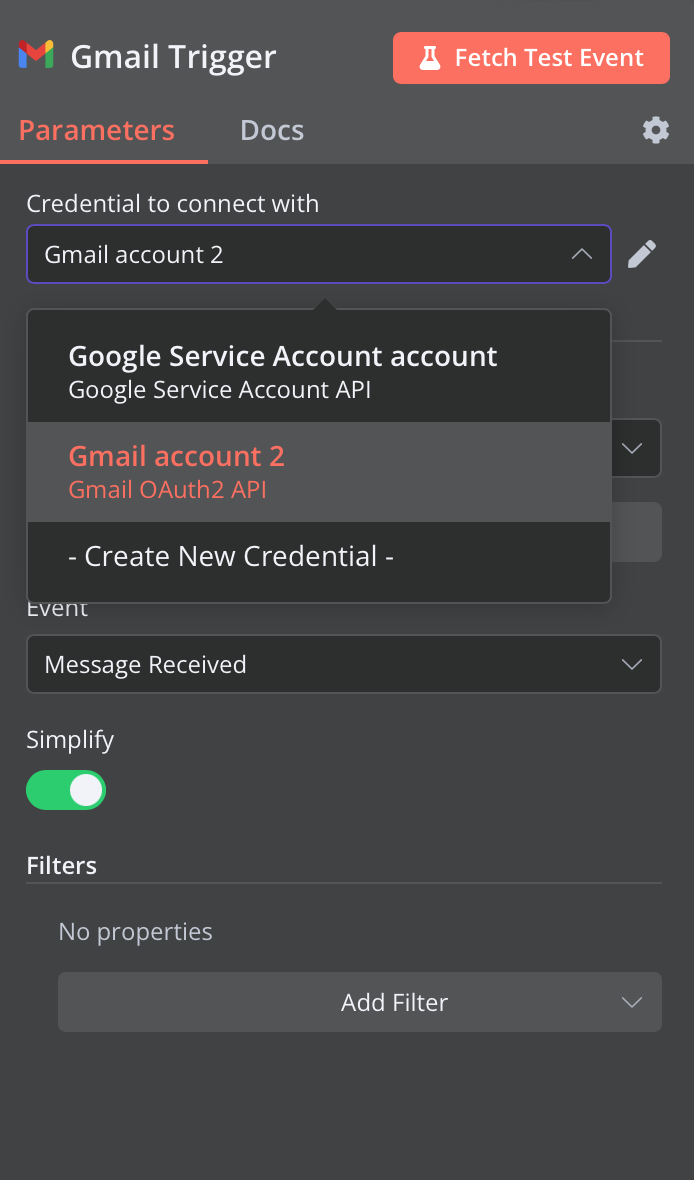
Task: Select the Gmail account 2 OAuth2 option
Action: point(319,472)
